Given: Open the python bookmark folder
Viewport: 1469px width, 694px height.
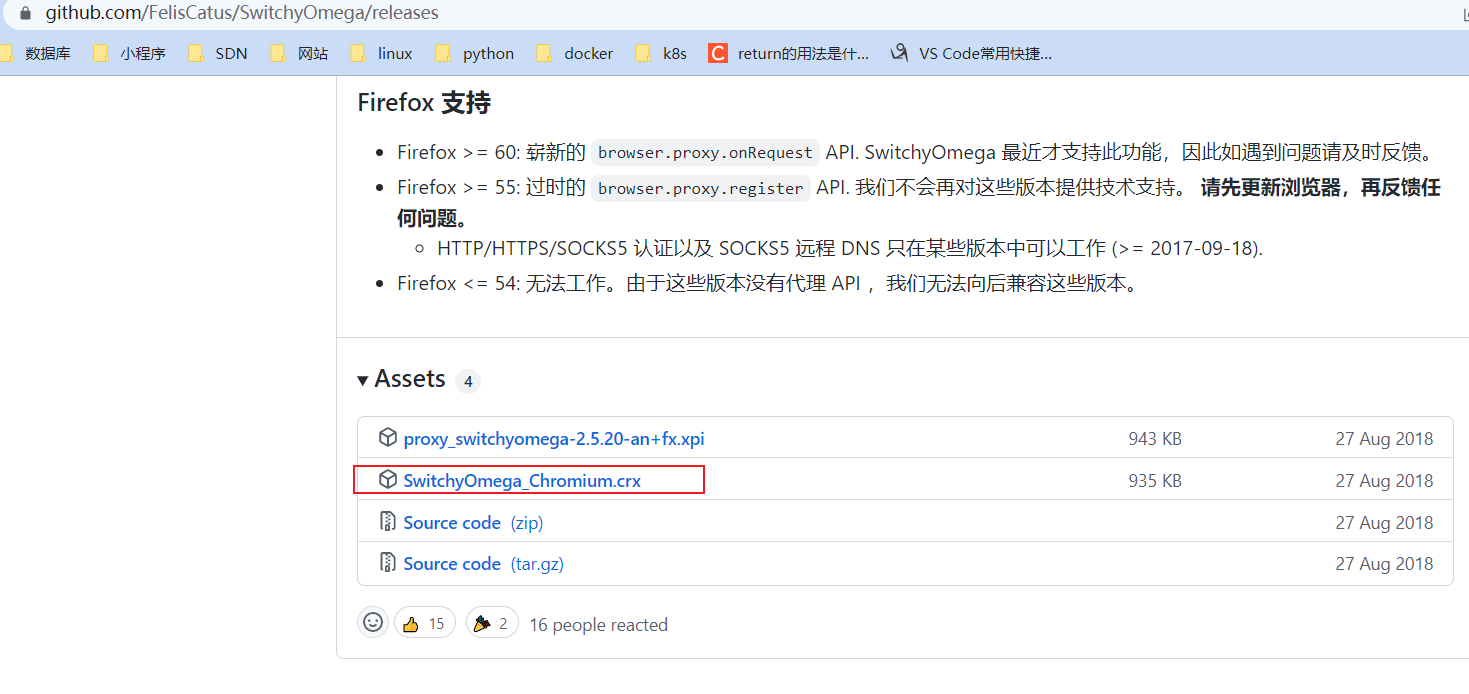Looking at the screenshot, I should (475, 53).
